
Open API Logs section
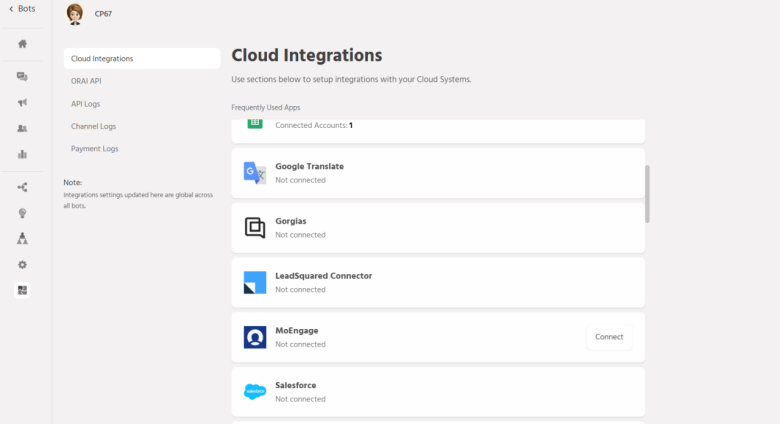pos(86,104)
